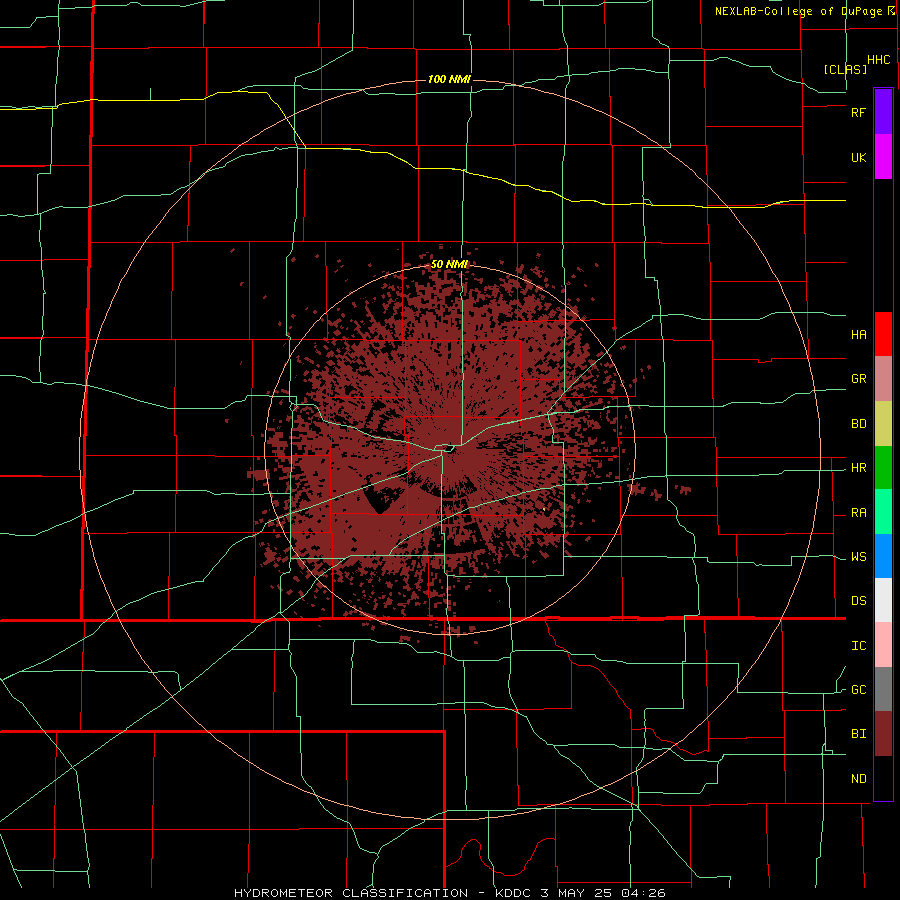Click the WS legend label
This screenshot has width=900, height=900.
pyautogui.click(x=858, y=557)
